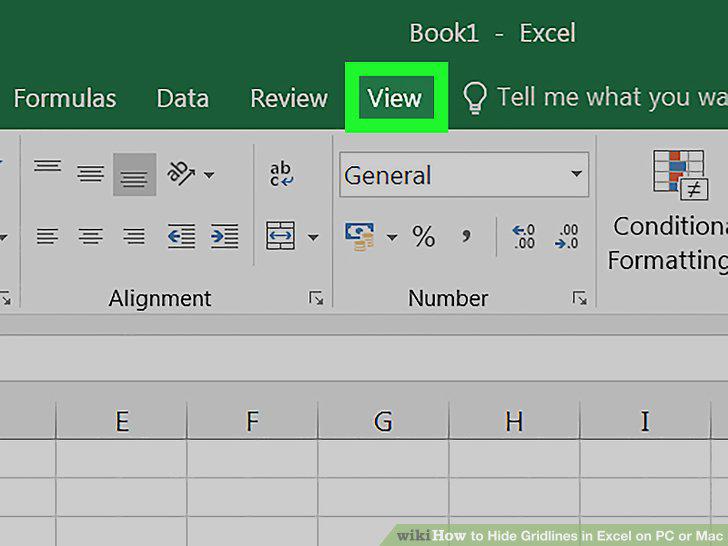The height and width of the screenshot is (546, 728).
Task: Expand the Merge & Center dropdown arrow
Action: pos(313,237)
